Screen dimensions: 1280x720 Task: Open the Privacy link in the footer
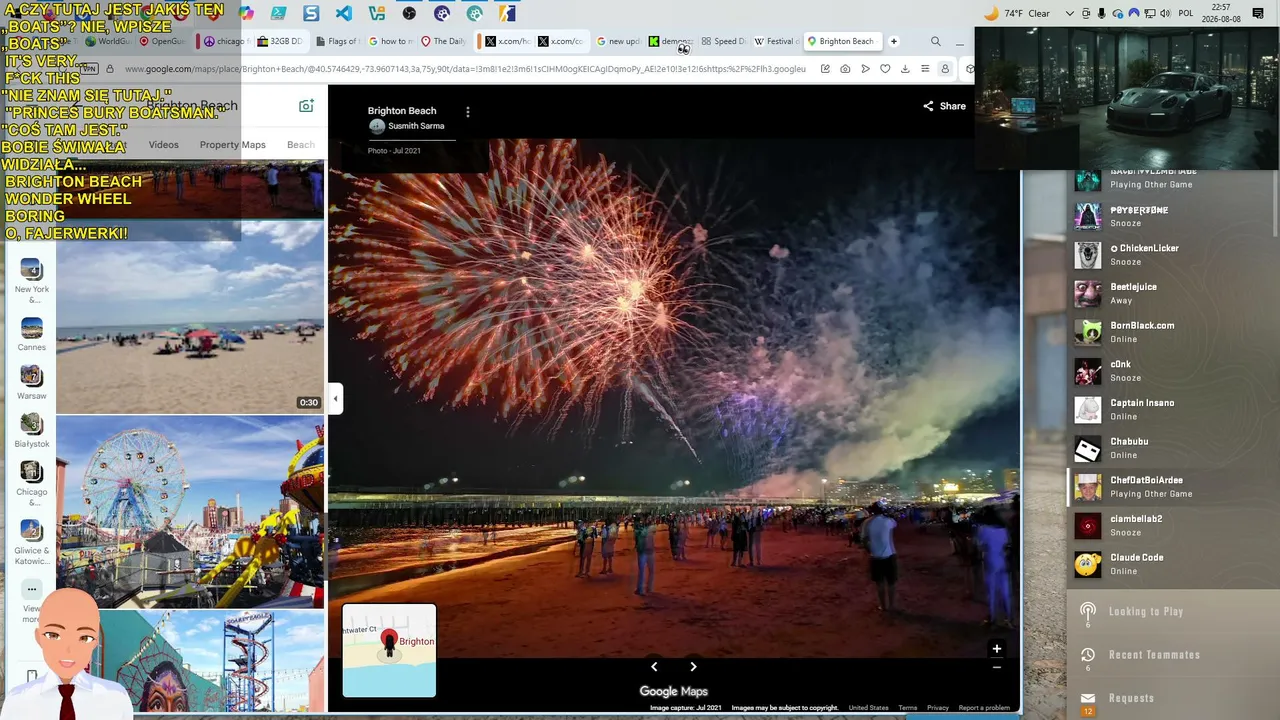938,708
